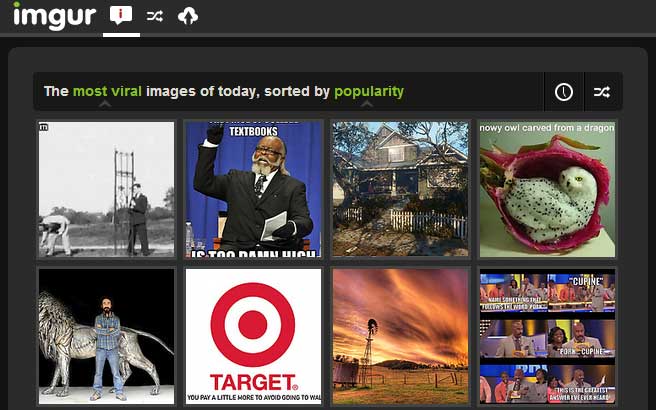Open the 'Textbooks too damn high' meme thumbnail
This screenshot has width=656, height=410.
[x=254, y=189]
